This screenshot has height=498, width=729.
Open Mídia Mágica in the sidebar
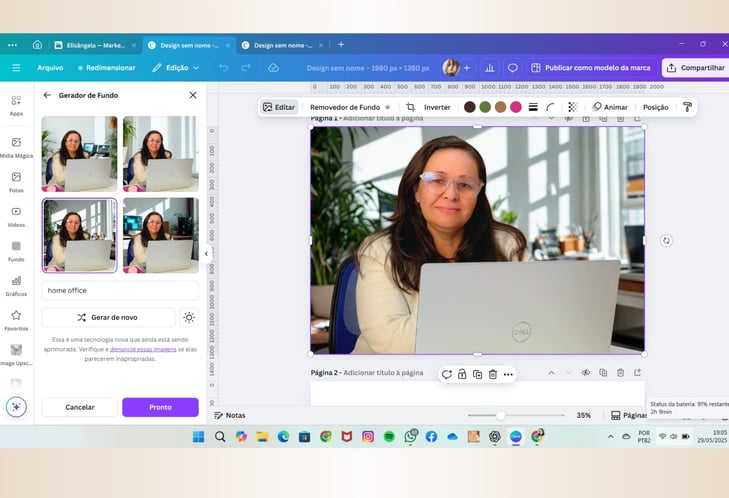pos(16,147)
